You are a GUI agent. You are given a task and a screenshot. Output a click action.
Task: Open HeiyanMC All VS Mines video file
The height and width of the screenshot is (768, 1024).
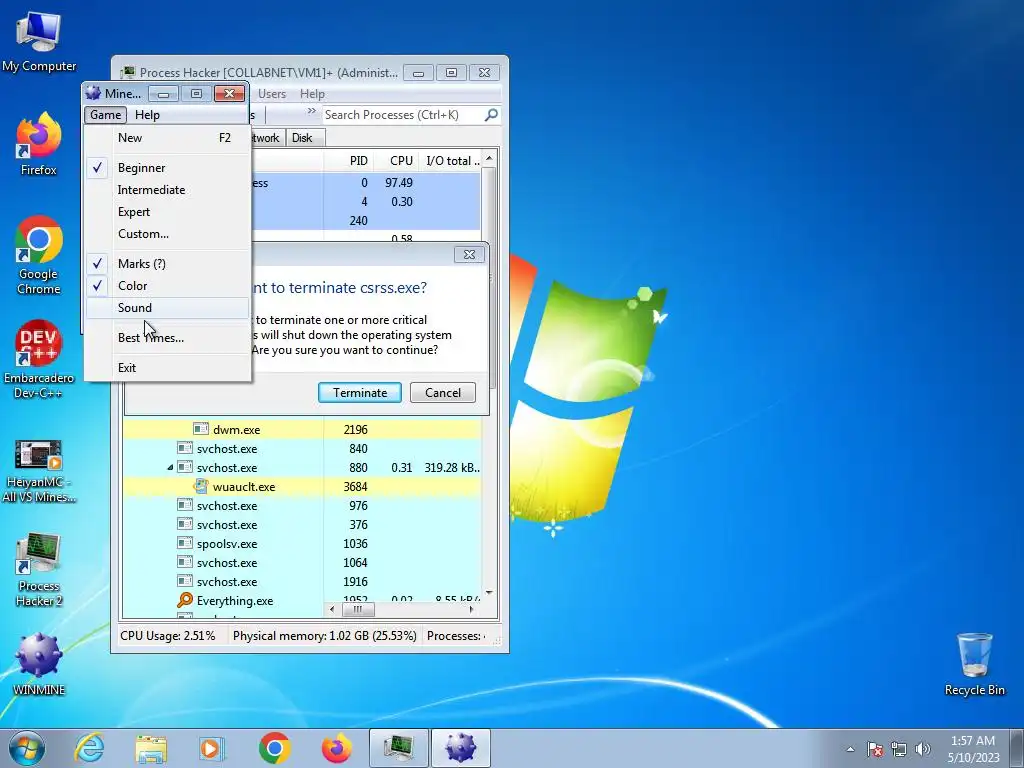click(x=39, y=472)
